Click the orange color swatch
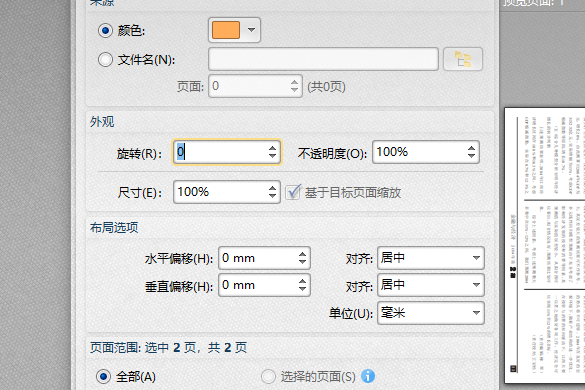This screenshot has width=585, height=390. [226, 30]
